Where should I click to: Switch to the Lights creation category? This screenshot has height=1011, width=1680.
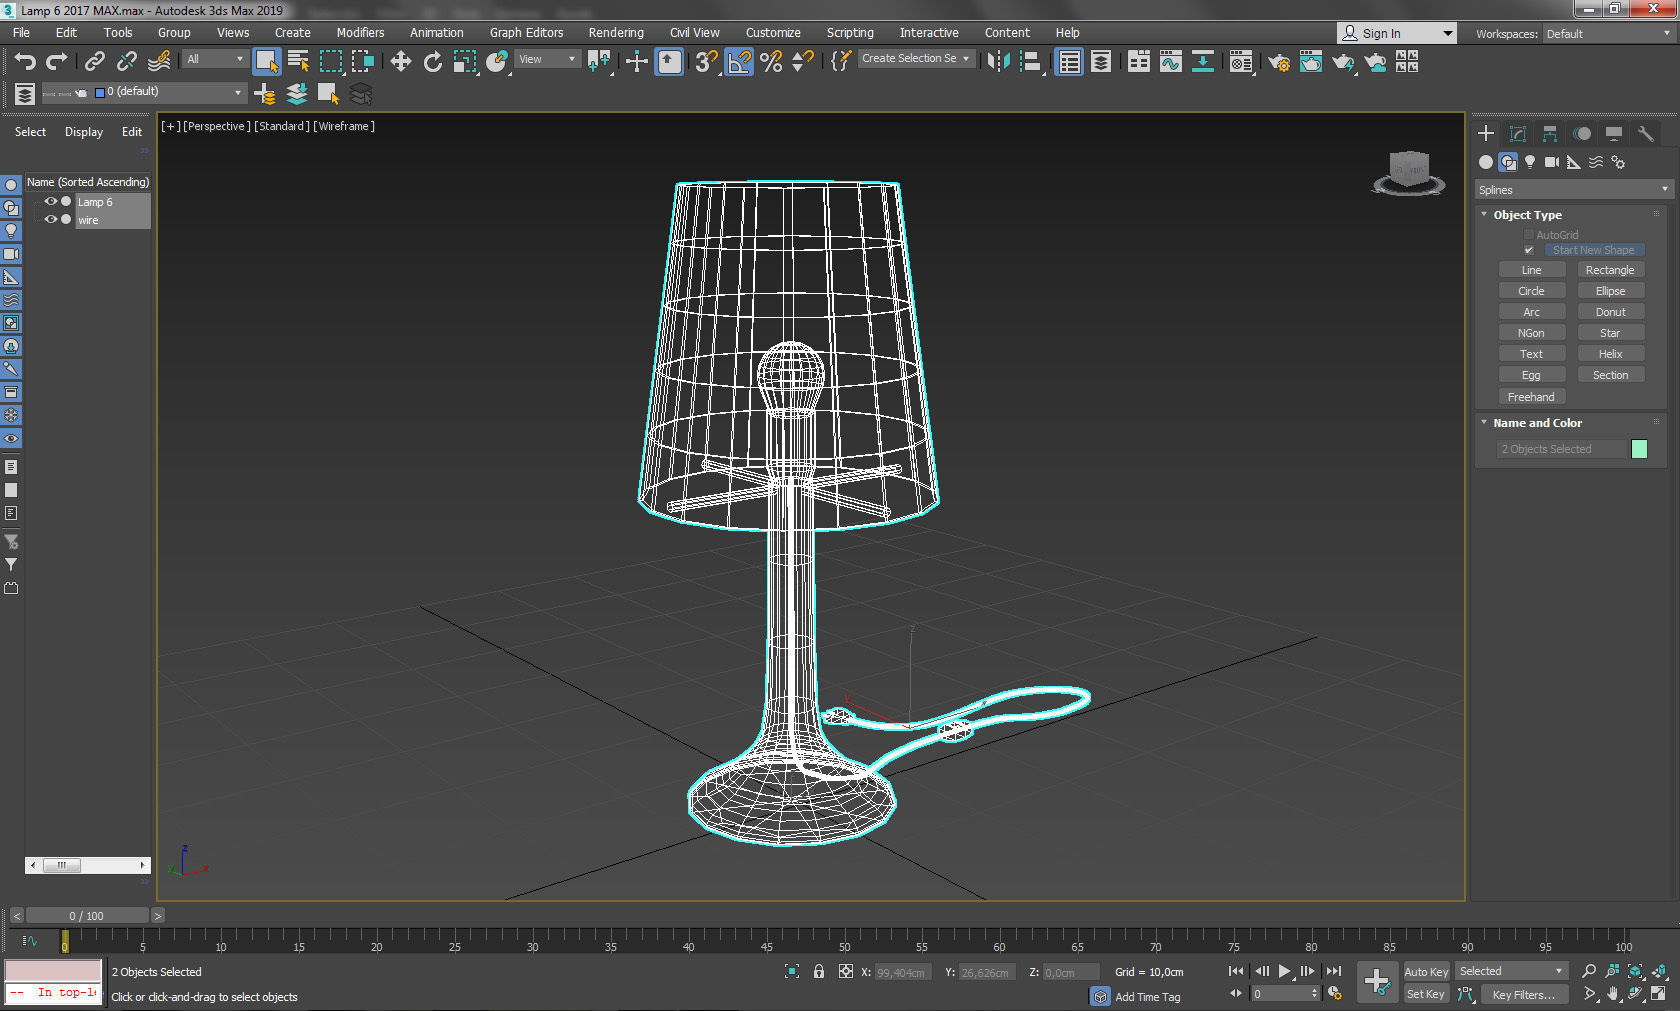(x=1530, y=162)
